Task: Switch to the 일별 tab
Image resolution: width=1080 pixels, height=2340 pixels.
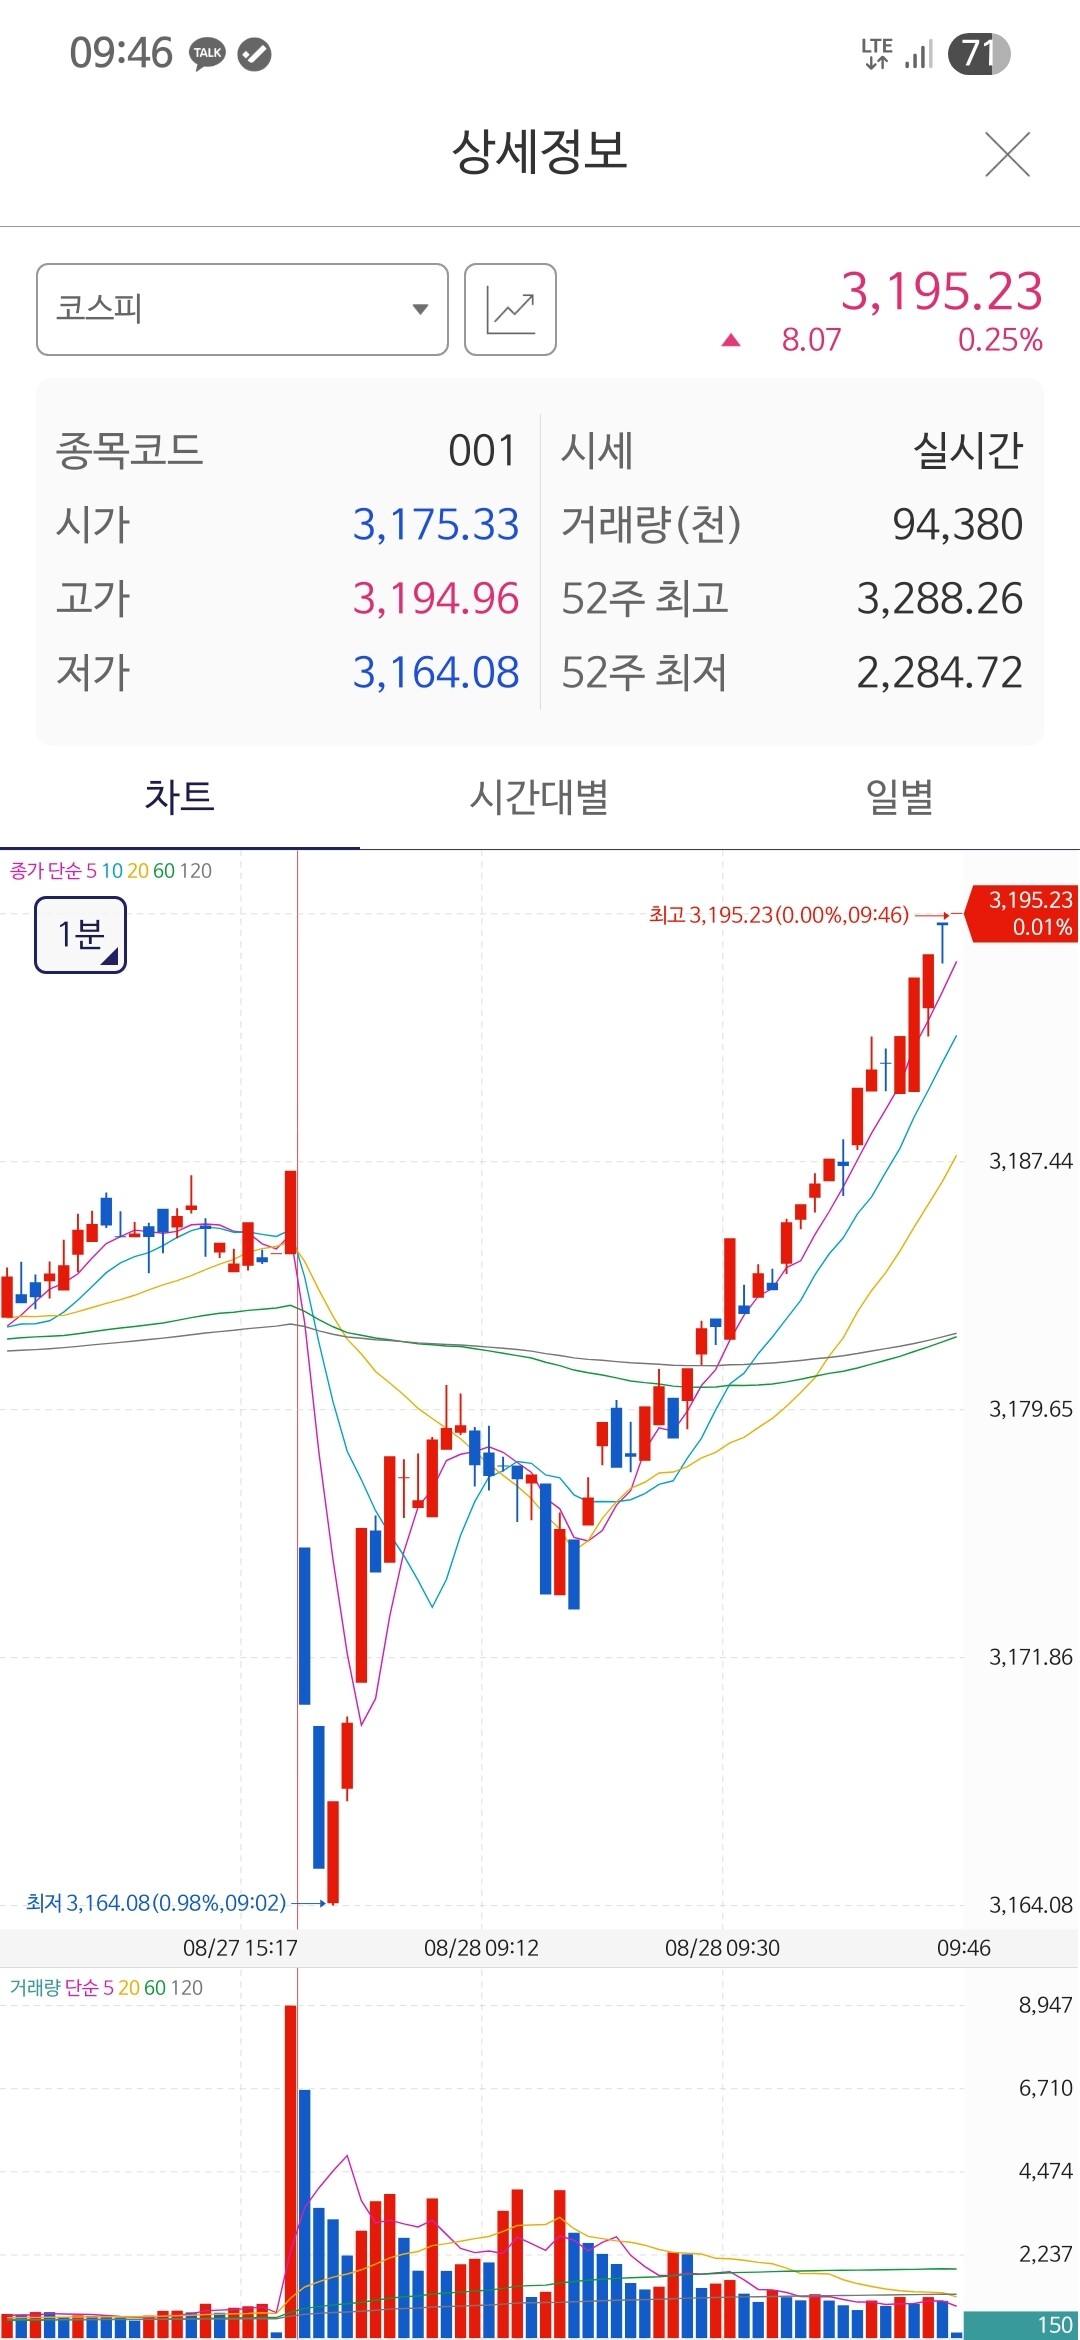Action: tap(899, 797)
